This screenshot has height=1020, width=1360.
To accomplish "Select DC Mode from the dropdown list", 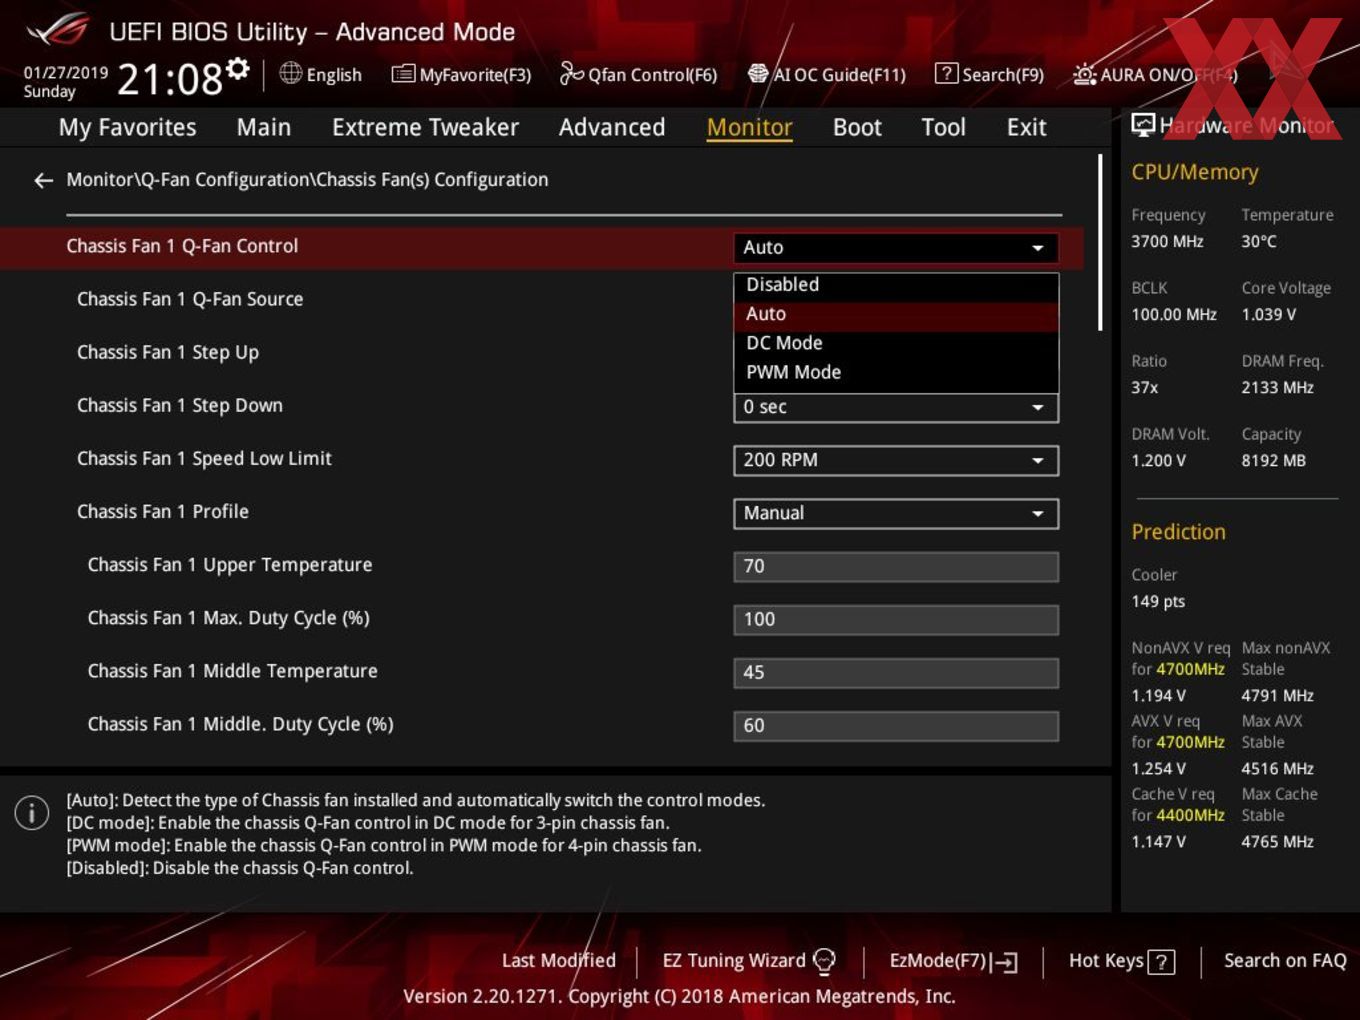I will coord(896,343).
